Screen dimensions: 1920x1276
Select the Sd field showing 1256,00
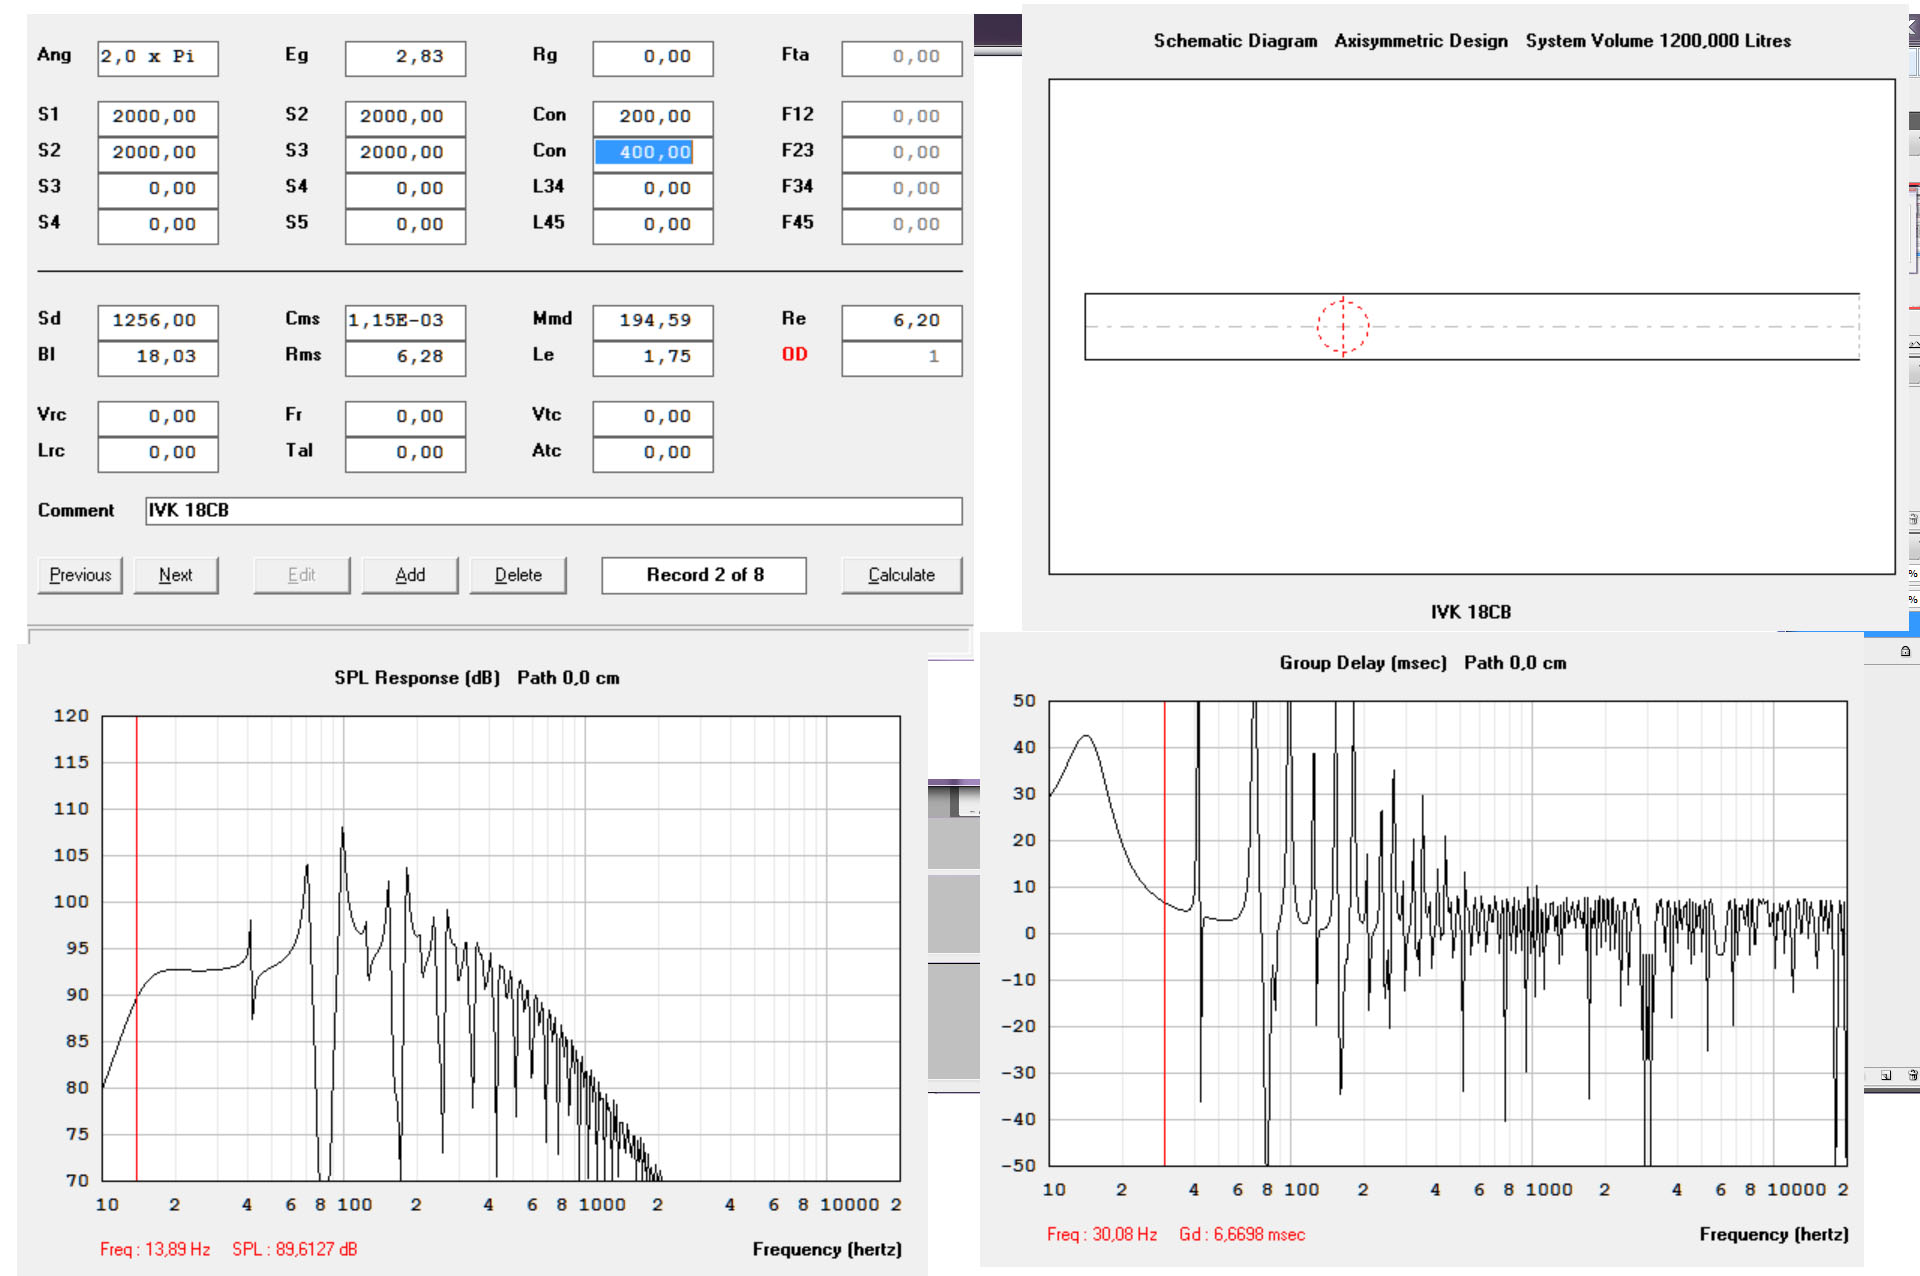click(157, 321)
